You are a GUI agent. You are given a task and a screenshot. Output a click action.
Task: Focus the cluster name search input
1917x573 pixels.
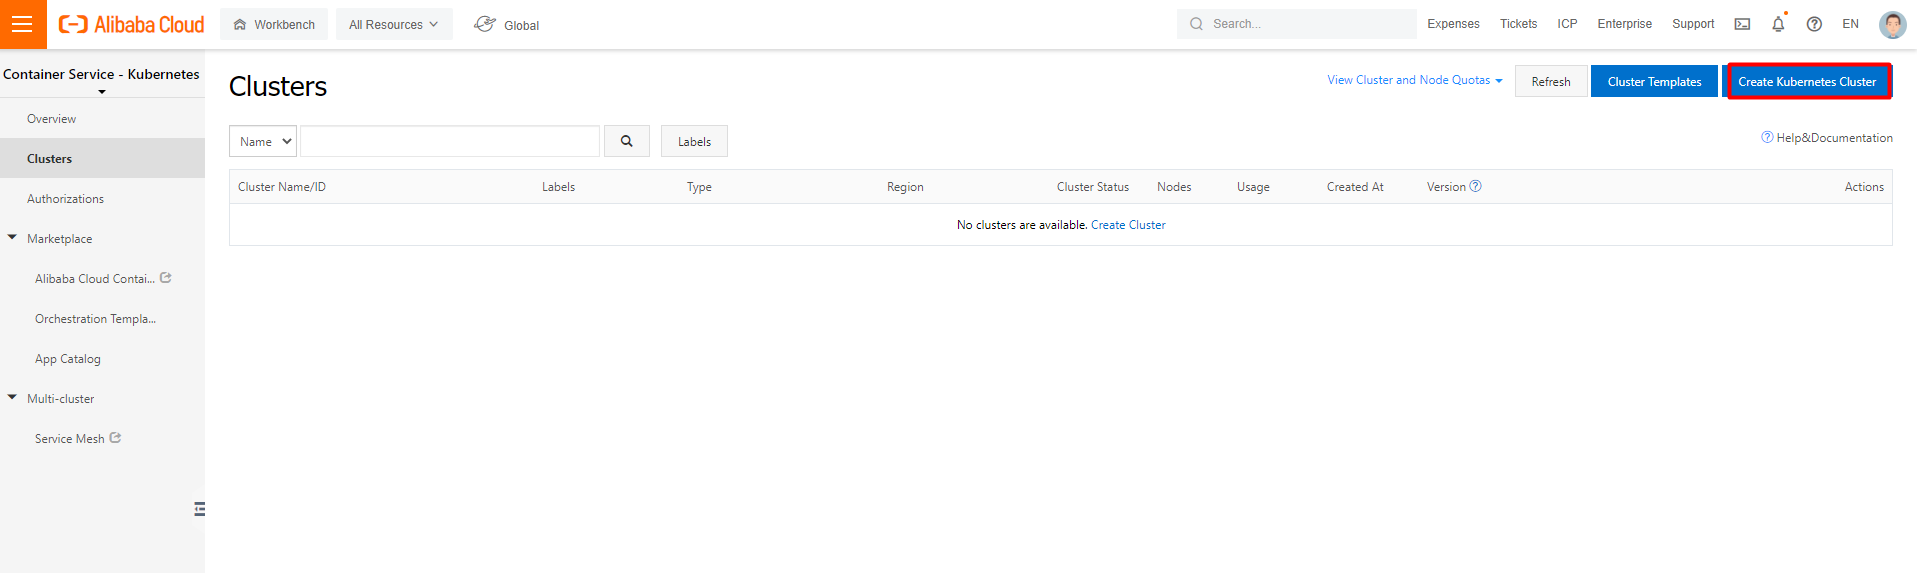coord(450,141)
